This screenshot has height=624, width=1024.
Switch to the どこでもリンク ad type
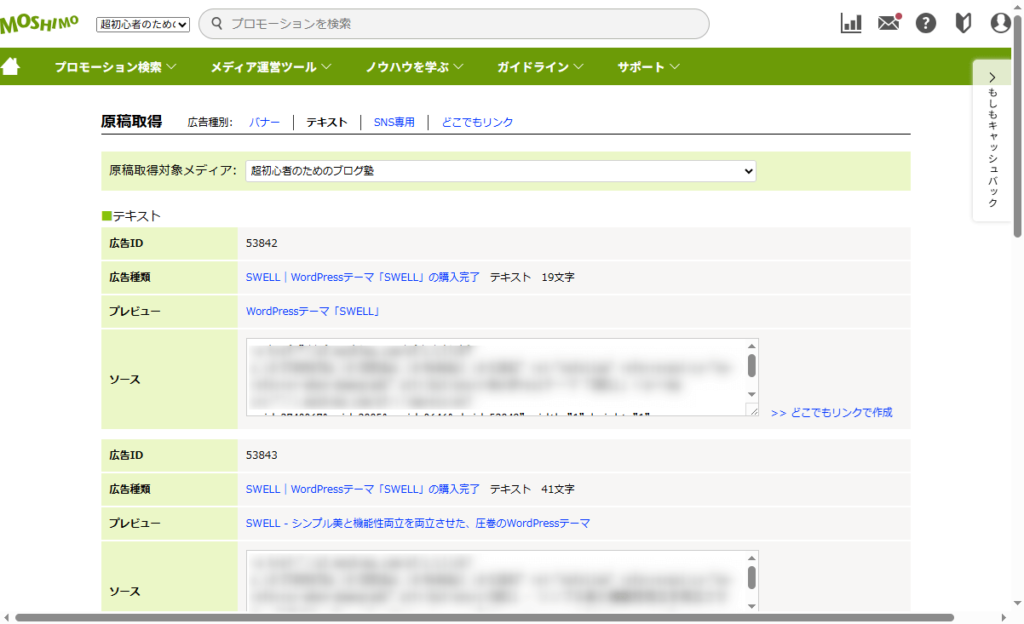tap(477, 122)
